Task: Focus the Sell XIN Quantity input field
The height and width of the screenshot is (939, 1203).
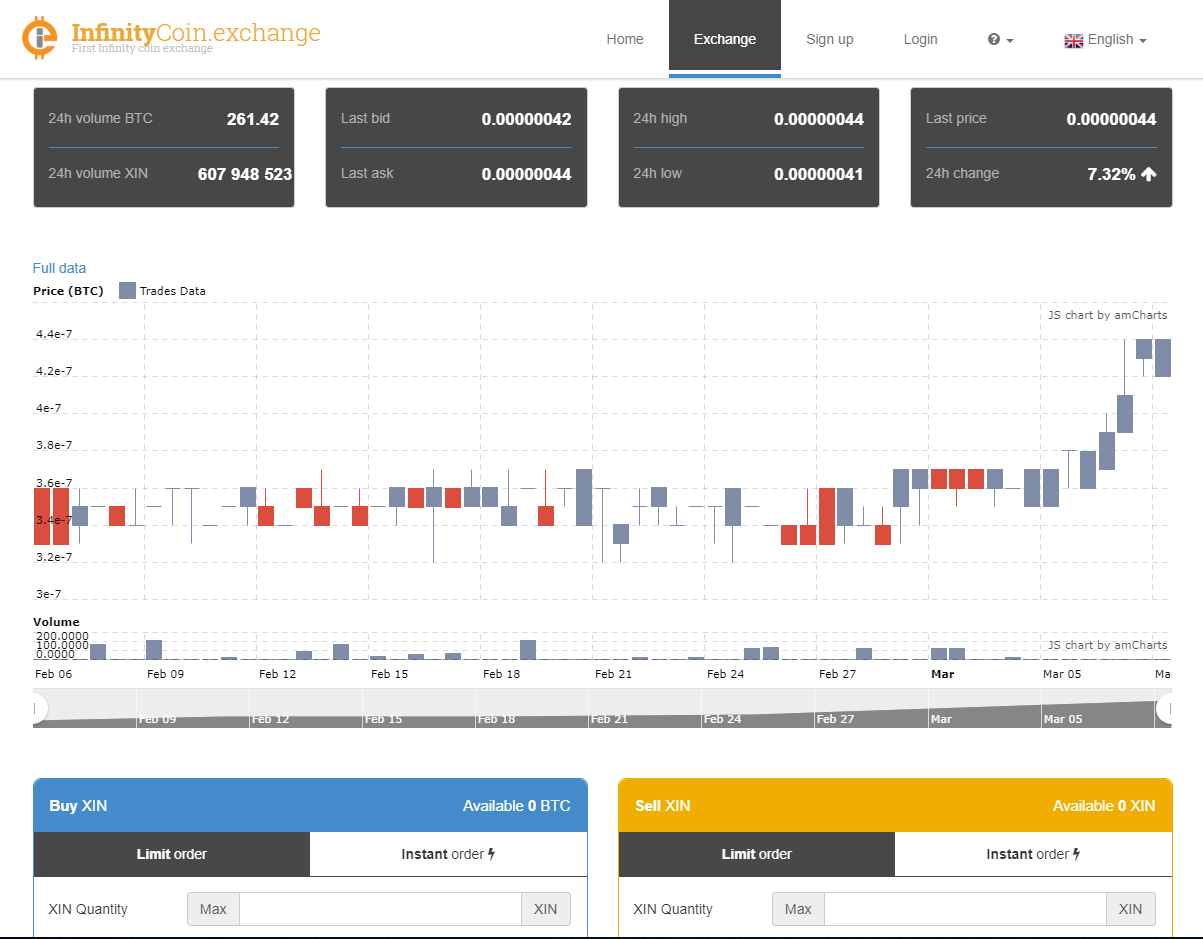Action: point(965,909)
